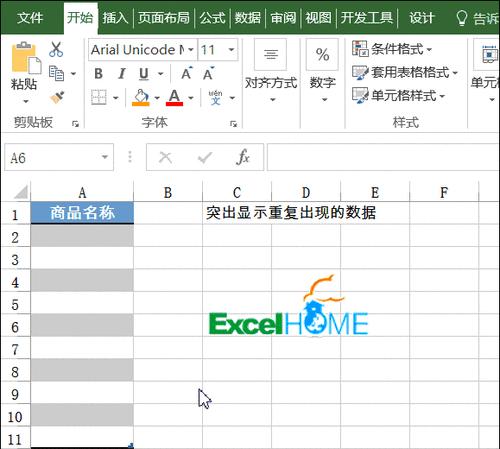The width and height of the screenshot is (500, 449).
Task: Expand the font size dropdown
Action: (x=231, y=50)
